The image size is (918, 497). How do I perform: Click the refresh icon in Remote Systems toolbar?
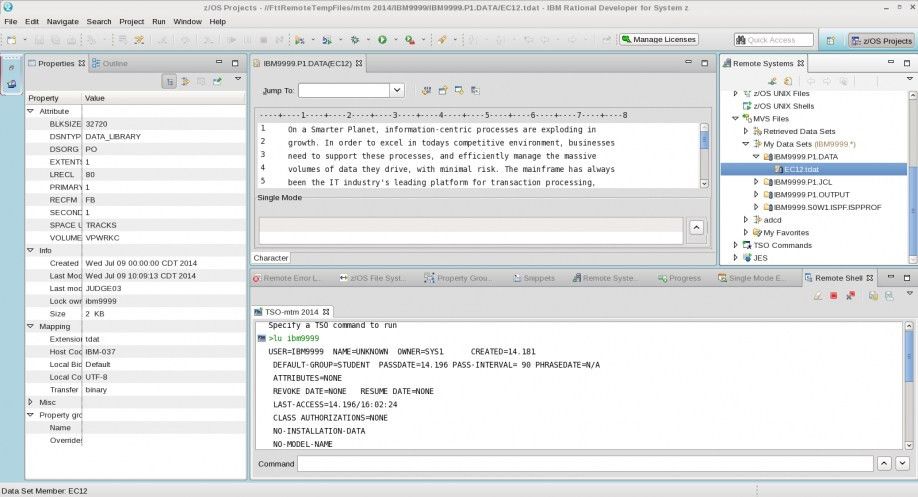pos(788,81)
